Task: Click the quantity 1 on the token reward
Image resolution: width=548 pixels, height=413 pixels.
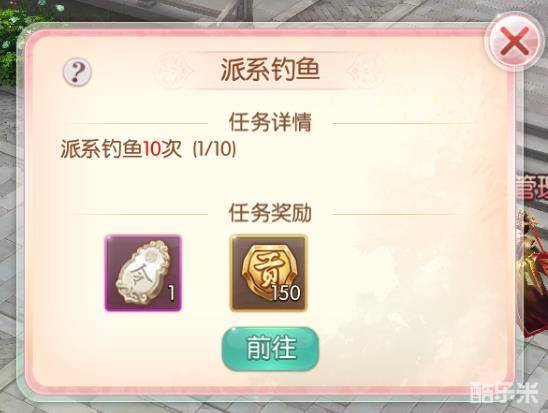Action: [171, 293]
